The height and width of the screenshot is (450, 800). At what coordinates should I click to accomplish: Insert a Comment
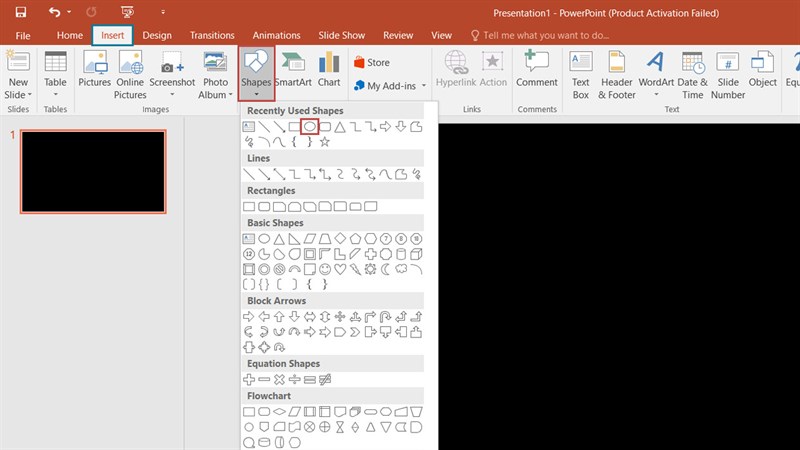(536, 69)
